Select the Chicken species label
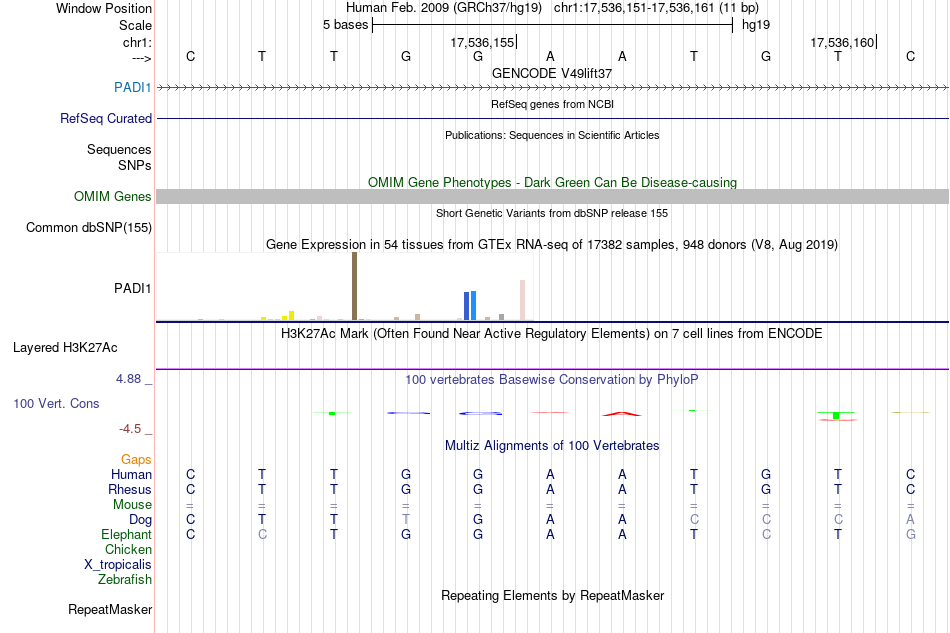This screenshot has width=950, height=633. tap(128, 549)
